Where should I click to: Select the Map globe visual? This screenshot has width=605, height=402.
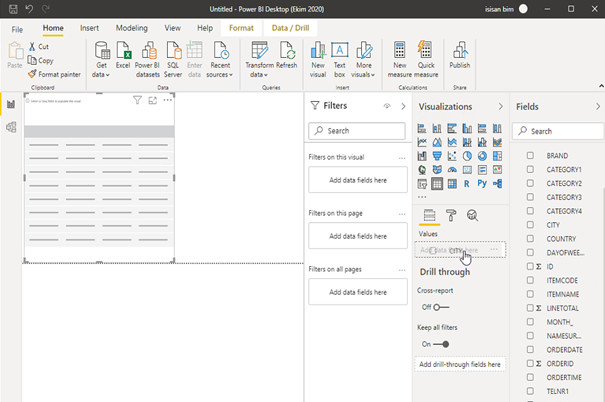(422, 170)
